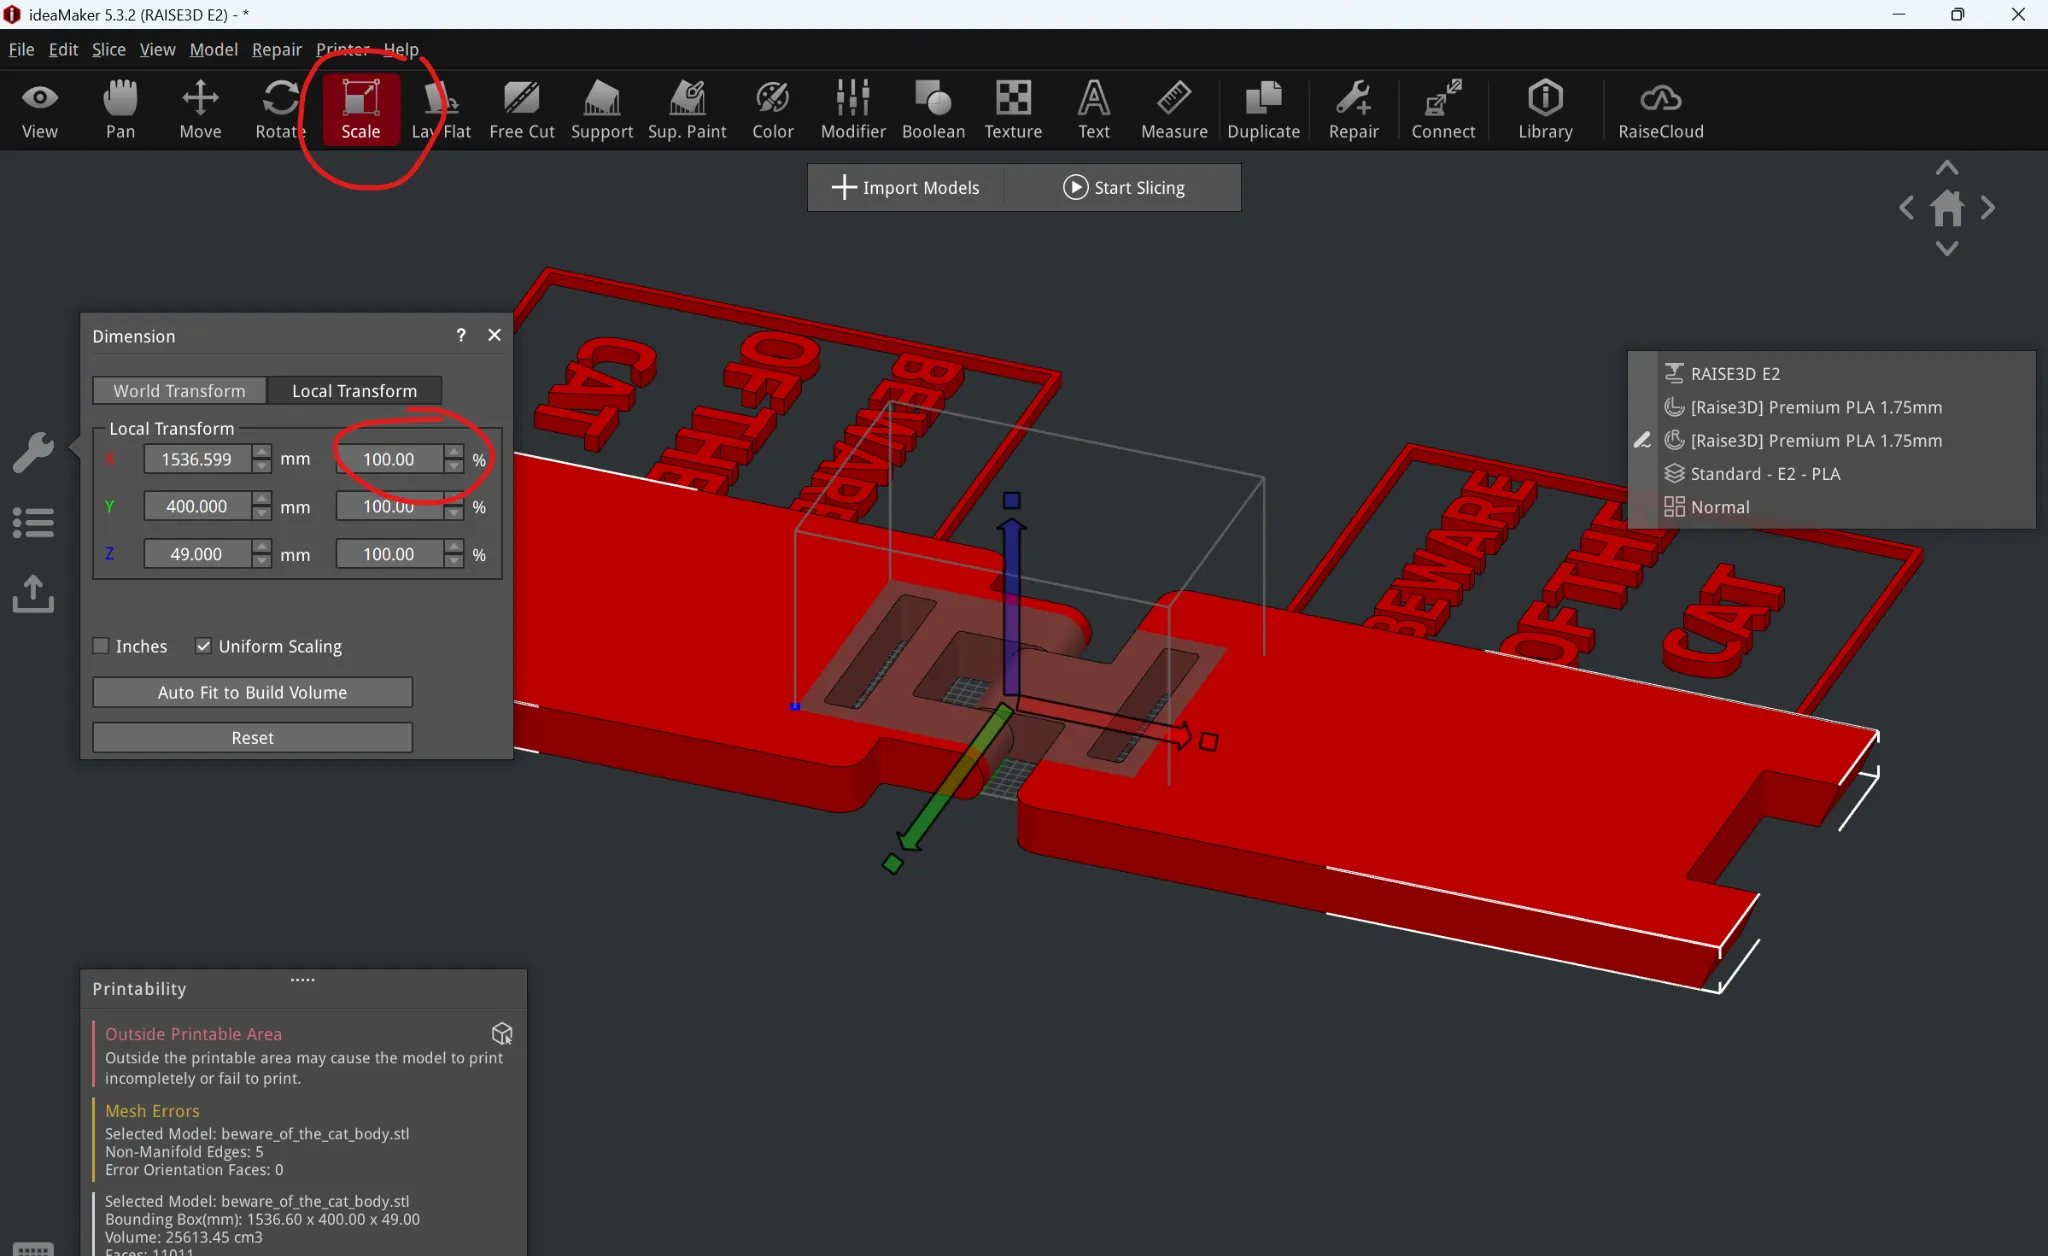Decrease the Y dimension mm stepper

pyautogui.click(x=262, y=514)
